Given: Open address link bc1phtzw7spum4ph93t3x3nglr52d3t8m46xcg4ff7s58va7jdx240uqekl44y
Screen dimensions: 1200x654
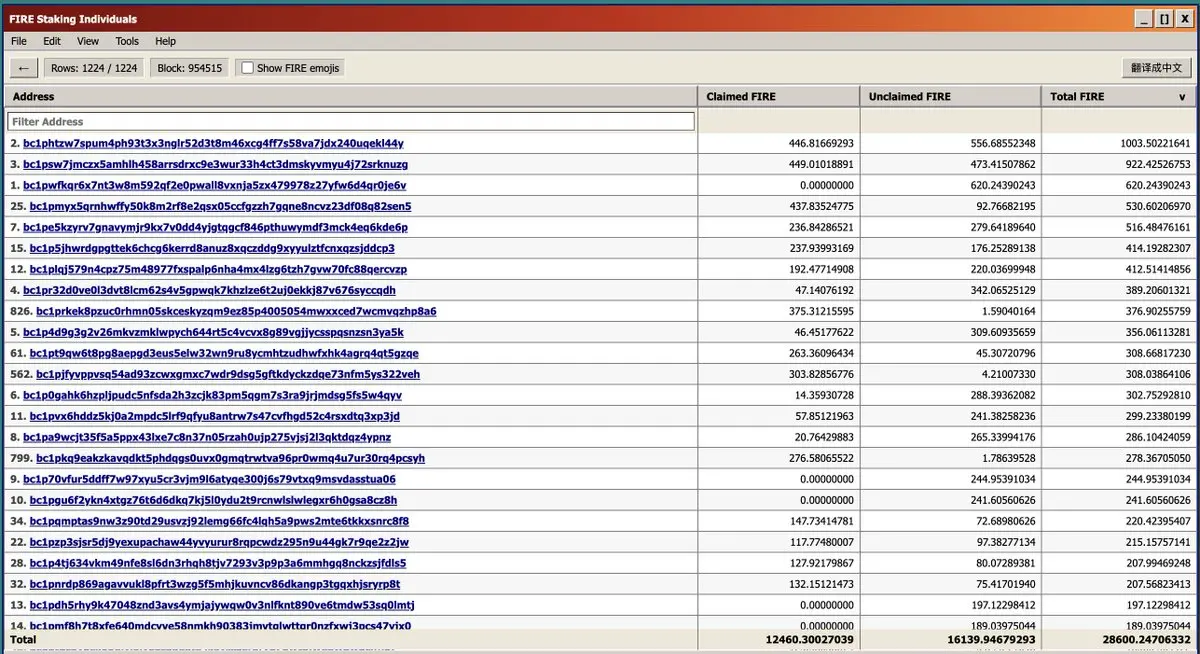Looking at the screenshot, I should point(213,143).
